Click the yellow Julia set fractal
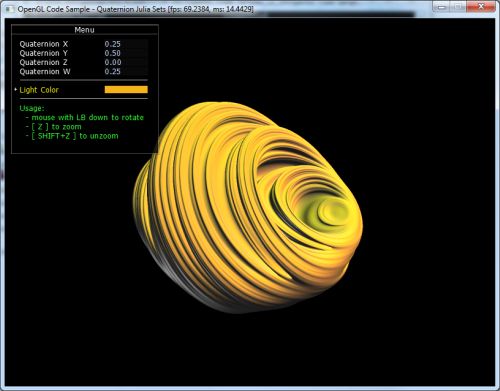This screenshot has width=500, height=391. [247, 207]
